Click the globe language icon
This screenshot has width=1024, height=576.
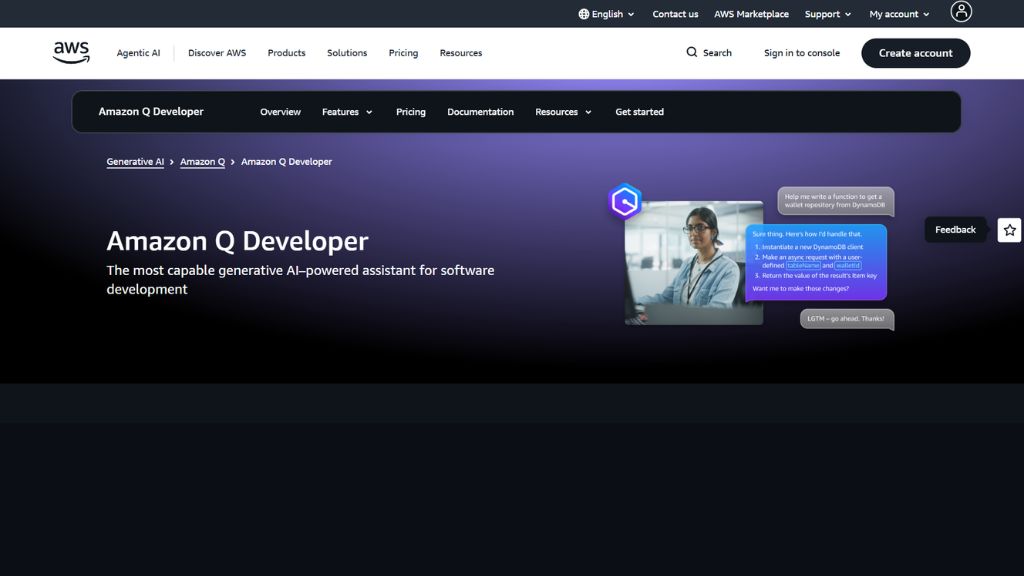(x=584, y=14)
